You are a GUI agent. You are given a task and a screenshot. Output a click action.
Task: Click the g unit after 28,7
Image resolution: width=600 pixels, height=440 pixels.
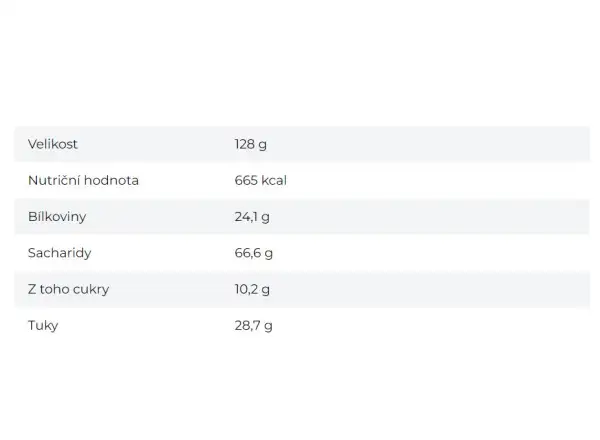269,327
